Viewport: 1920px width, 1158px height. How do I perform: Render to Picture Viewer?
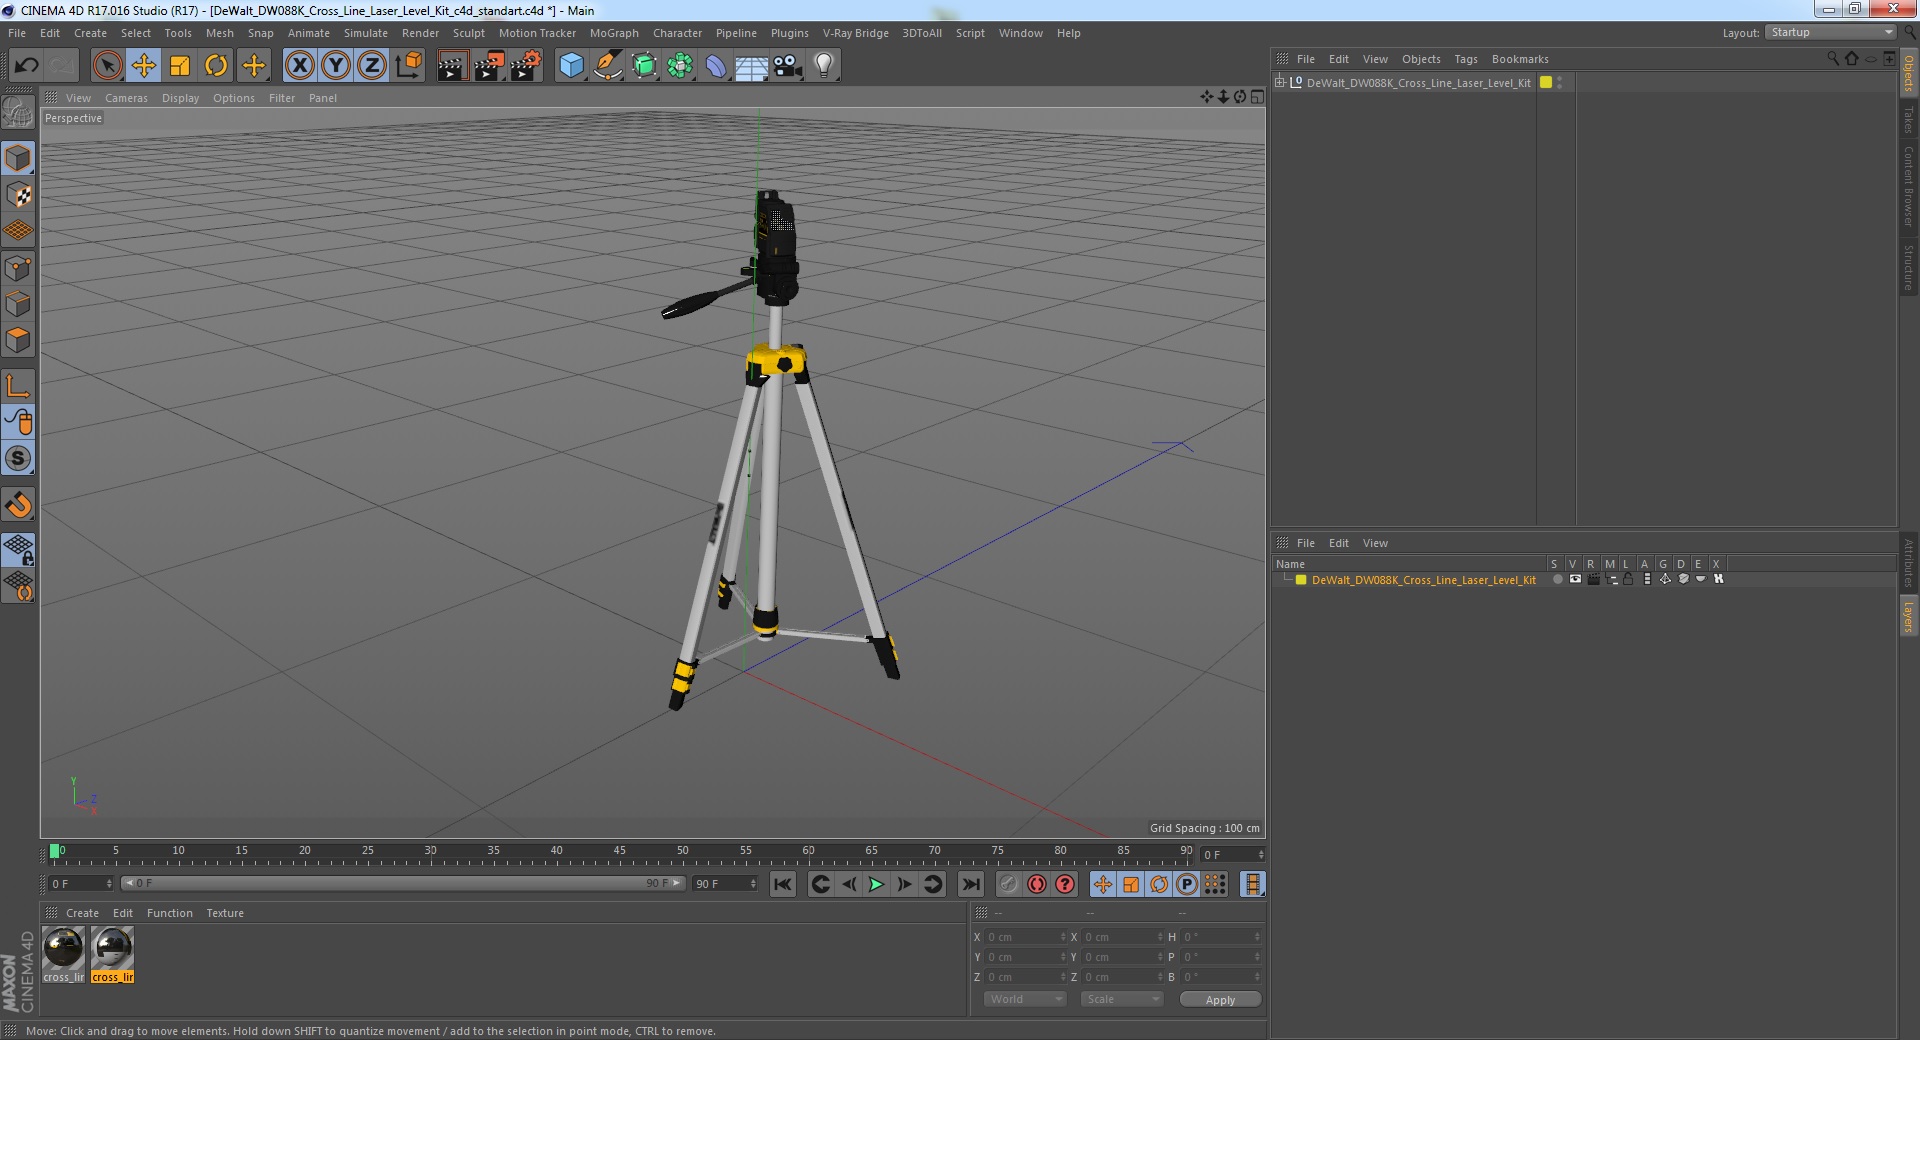(489, 66)
